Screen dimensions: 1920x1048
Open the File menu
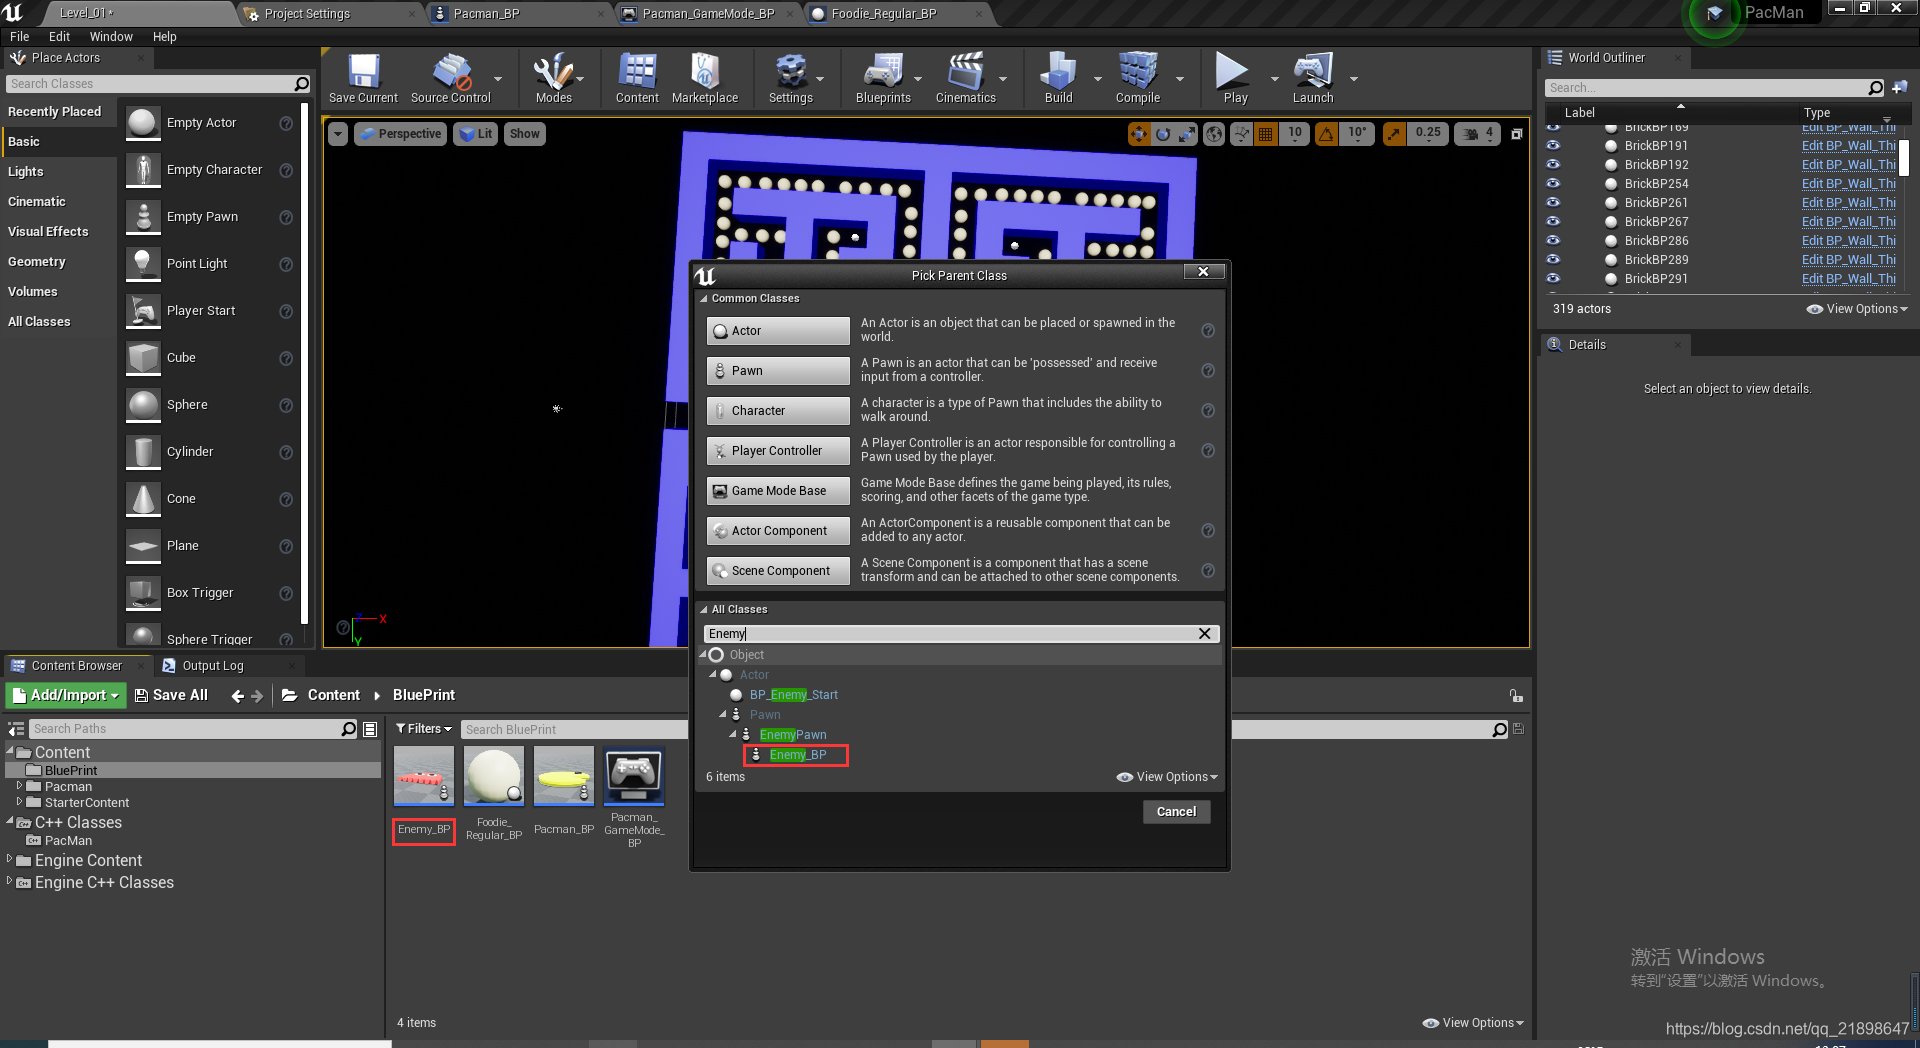(20, 37)
